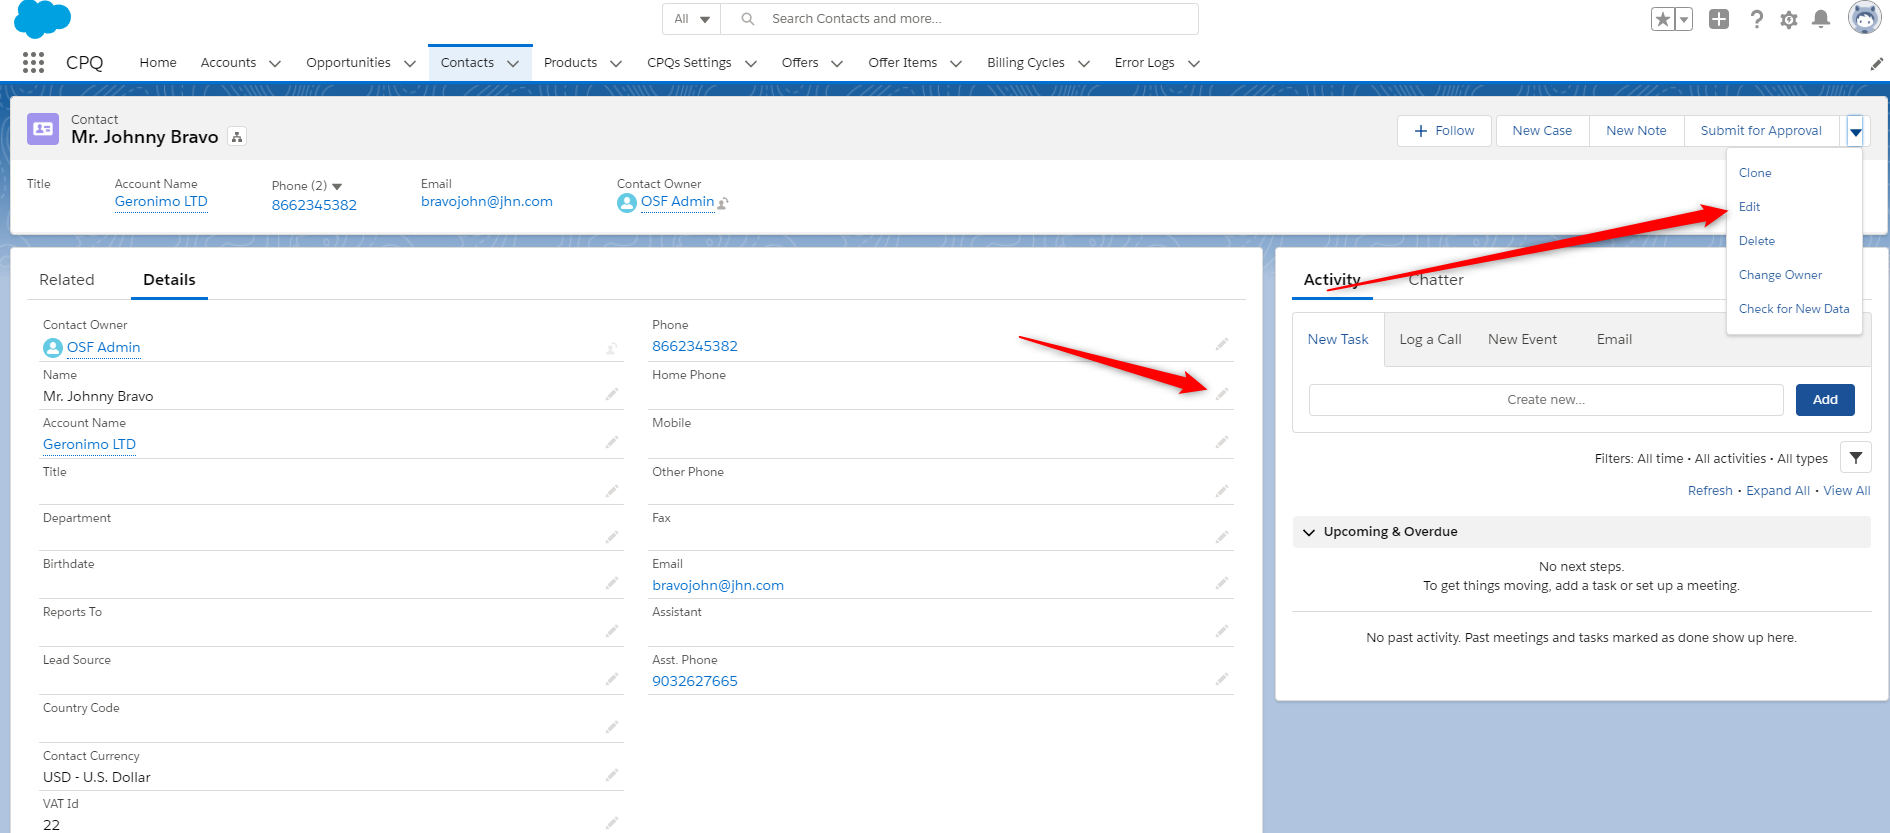Open the Geronimo LTD account link in header
1890x833 pixels.
[161, 202]
